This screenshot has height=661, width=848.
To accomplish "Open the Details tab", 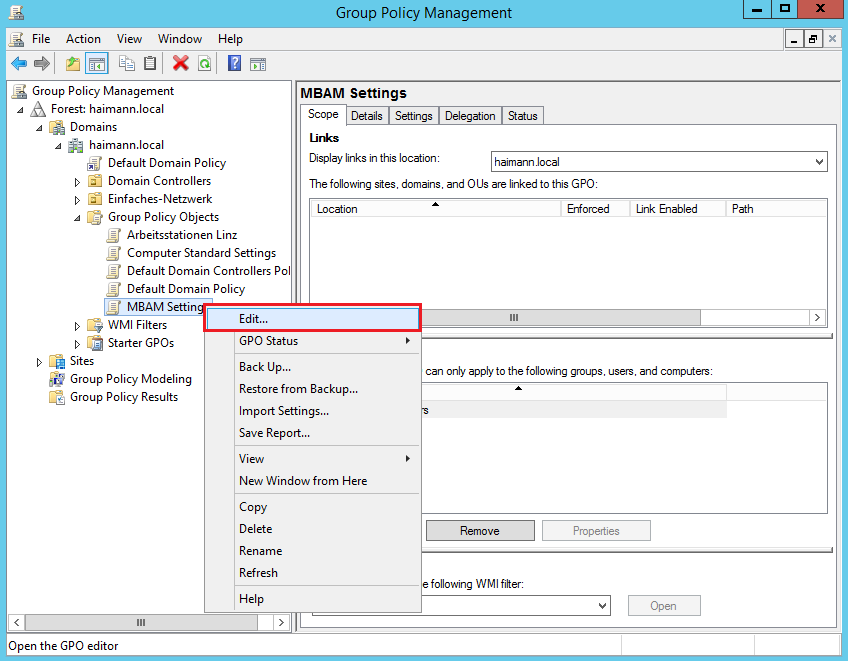I will coord(367,116).
